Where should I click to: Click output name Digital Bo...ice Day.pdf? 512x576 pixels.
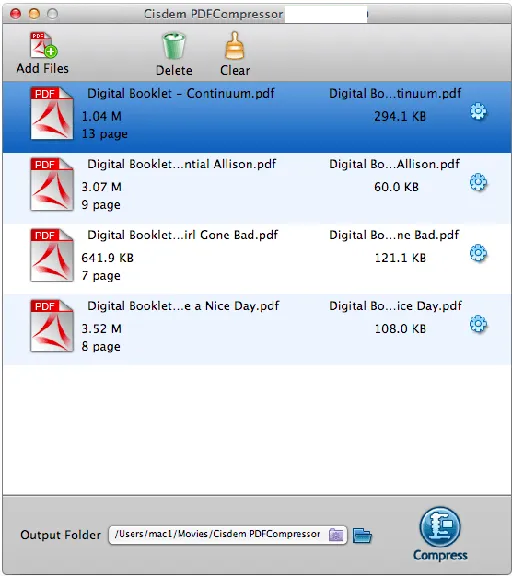395,306
